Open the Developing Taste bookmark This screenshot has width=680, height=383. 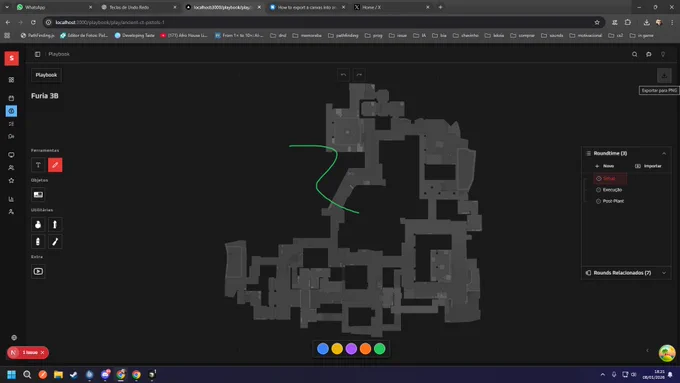click(x=134, y=36)
